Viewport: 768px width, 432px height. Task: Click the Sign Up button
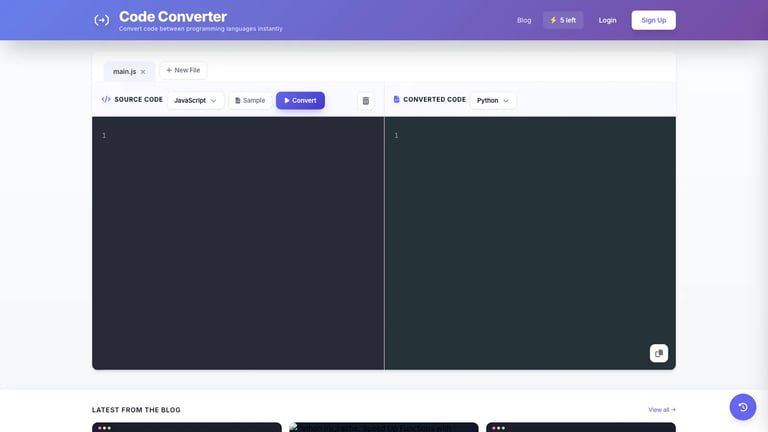[653, 20]
